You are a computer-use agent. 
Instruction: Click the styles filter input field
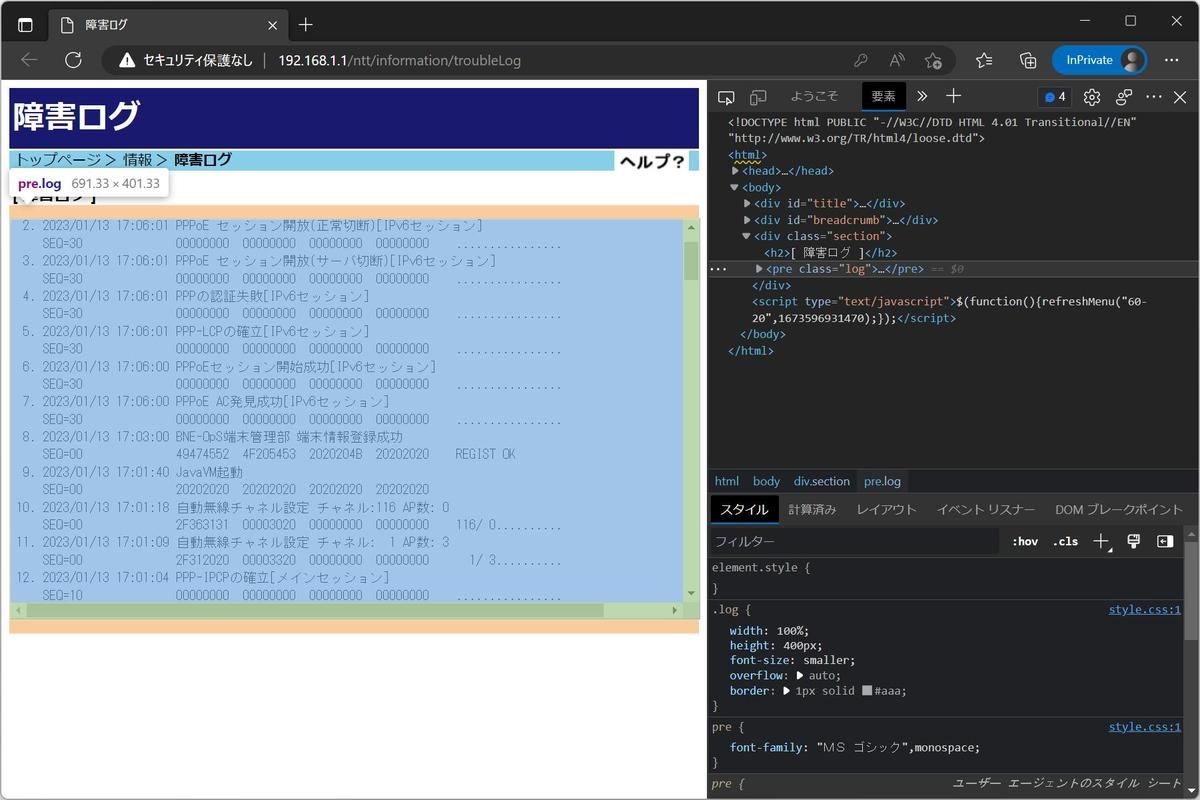pos(855,541)
